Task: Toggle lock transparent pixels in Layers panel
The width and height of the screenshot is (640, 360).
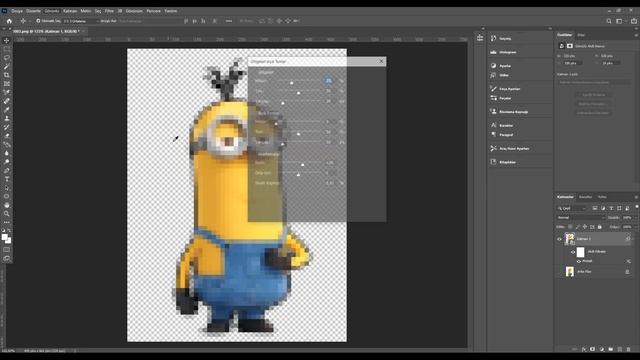Action: click(x=570, y=227)
